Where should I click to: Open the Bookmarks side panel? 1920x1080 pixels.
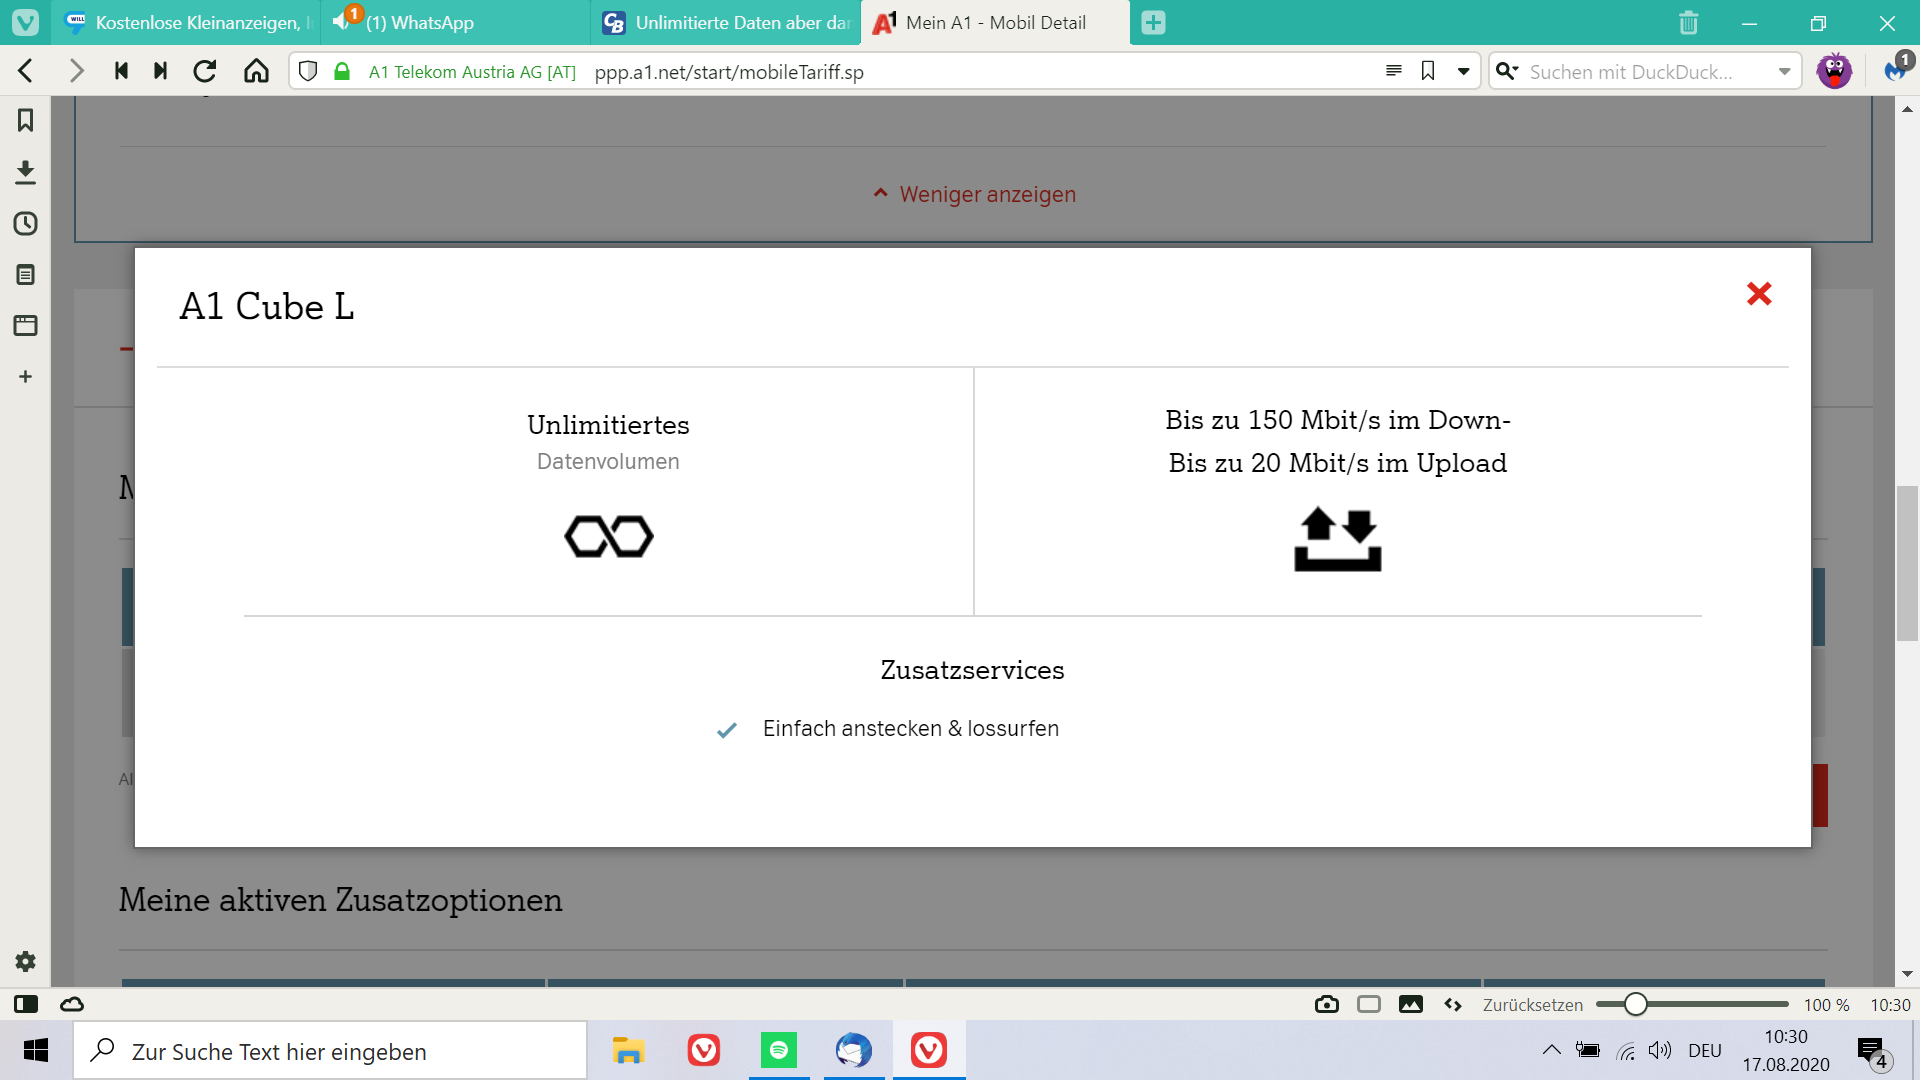(x=25, y=120)
